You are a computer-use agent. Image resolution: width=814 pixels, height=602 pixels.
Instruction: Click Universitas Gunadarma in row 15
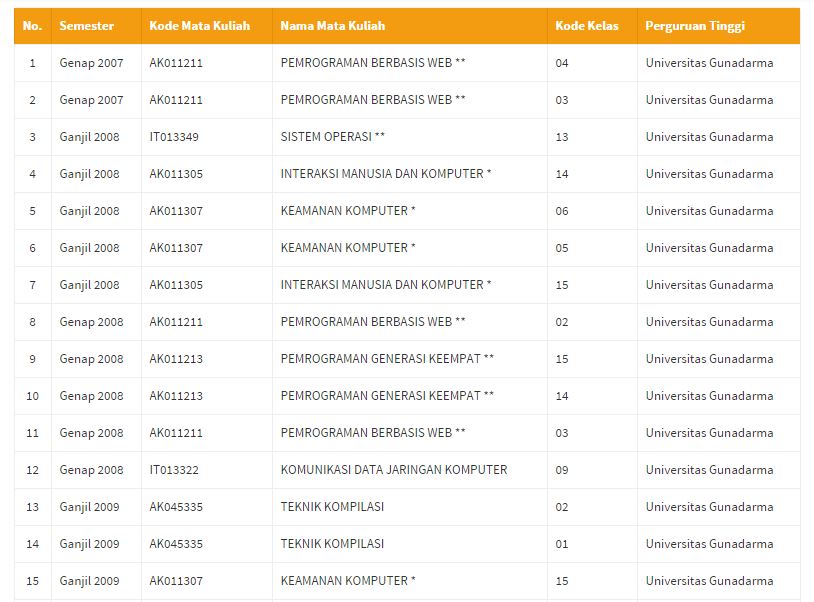(709, 581)
